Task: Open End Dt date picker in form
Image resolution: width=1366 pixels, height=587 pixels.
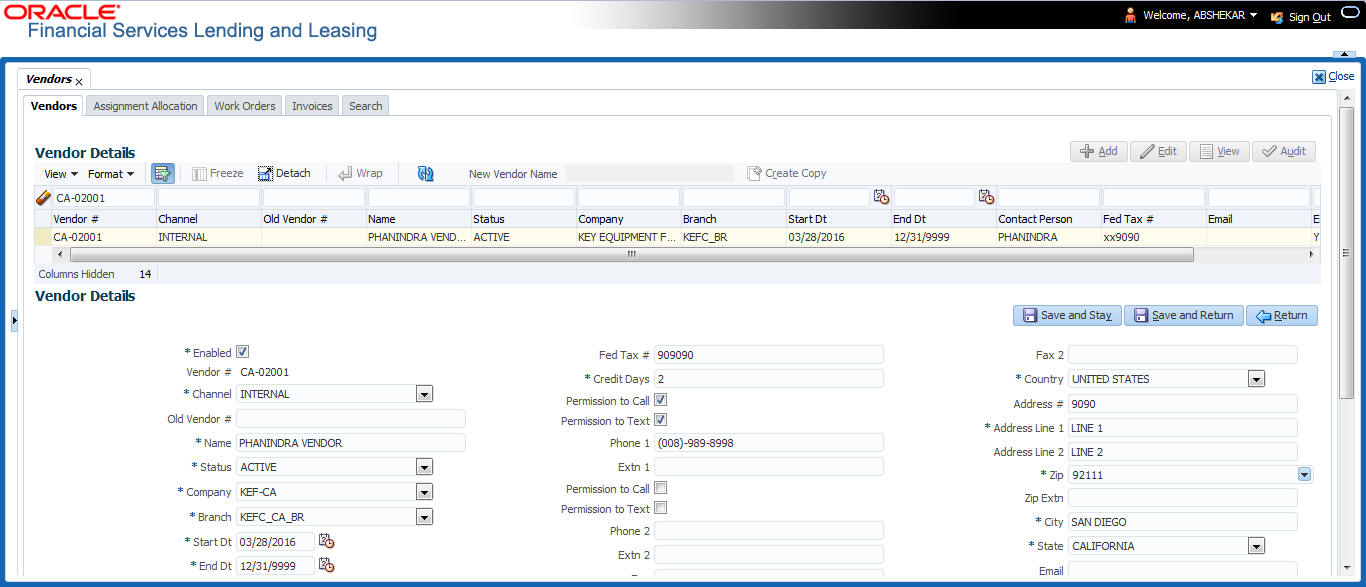Action: tap(326, 565)
